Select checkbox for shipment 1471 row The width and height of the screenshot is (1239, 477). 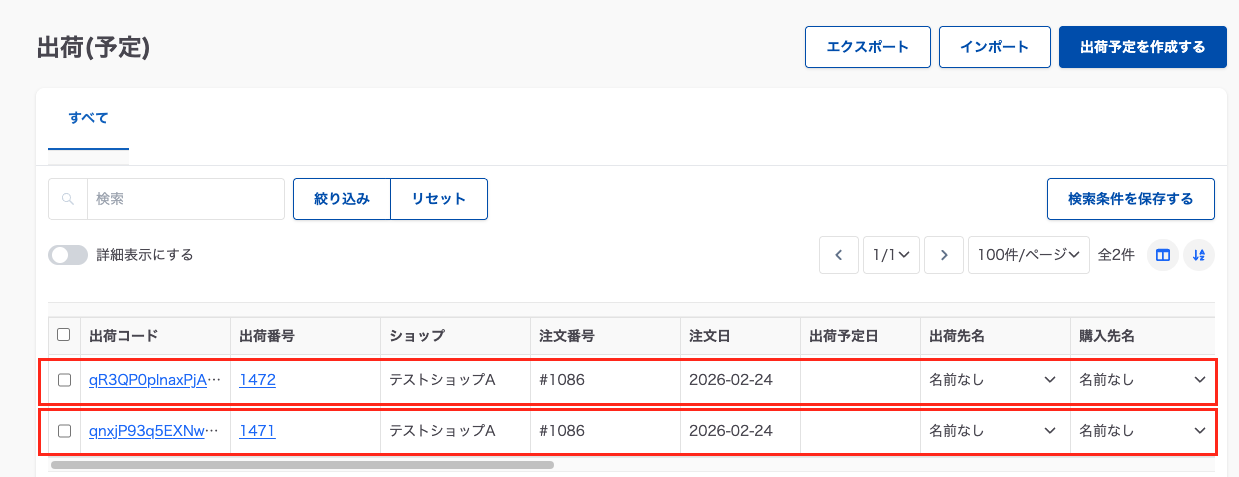click(64, 431)
